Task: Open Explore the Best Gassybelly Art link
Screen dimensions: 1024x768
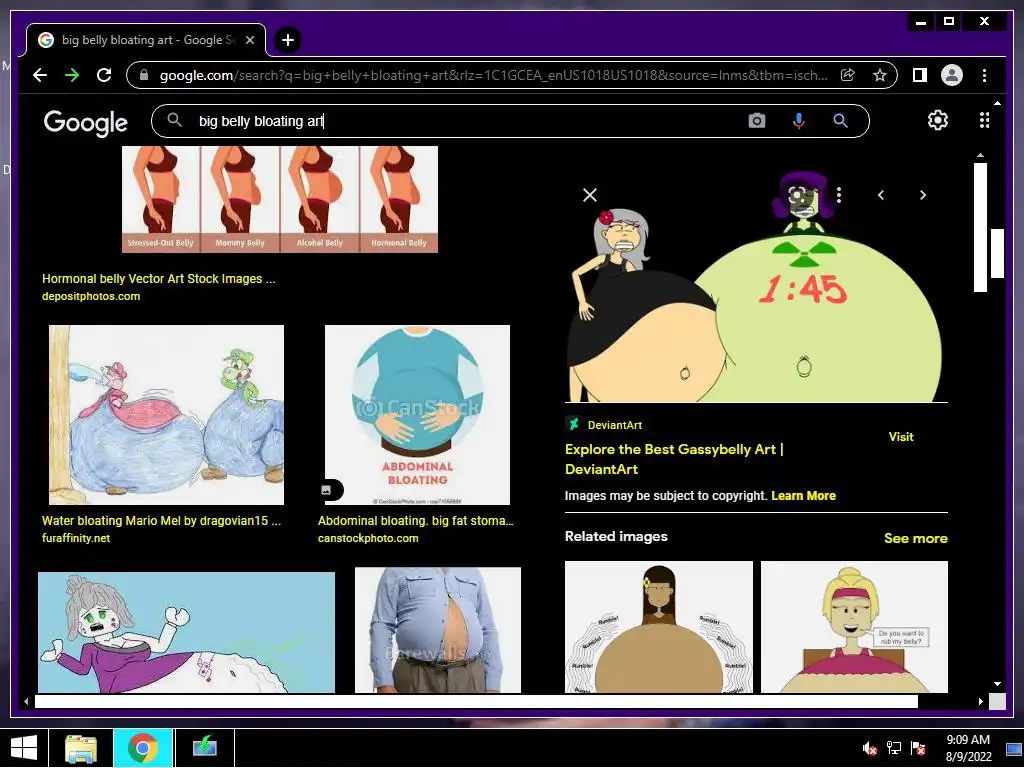Action: point(674,459)
